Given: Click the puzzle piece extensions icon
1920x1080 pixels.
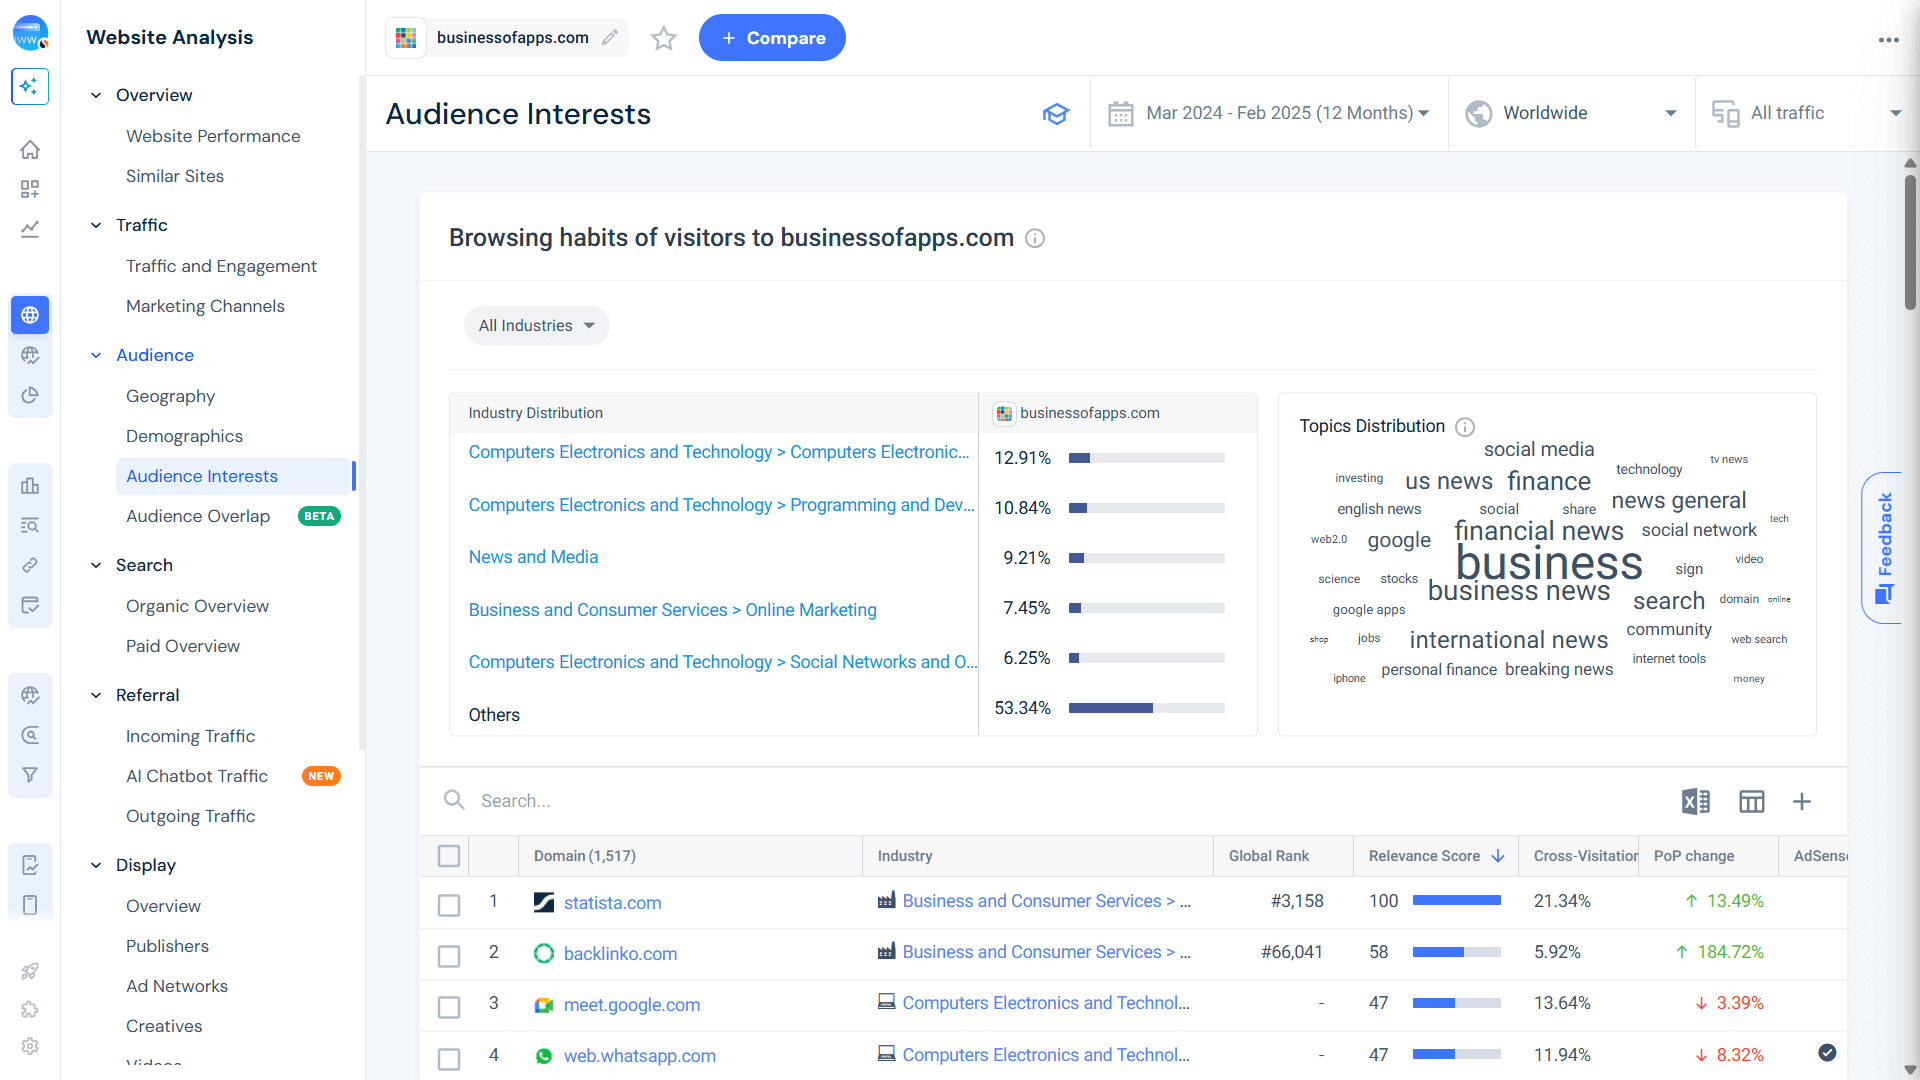Looking at the screenshot, I should pyautogui.click(x=30, y=1009).
